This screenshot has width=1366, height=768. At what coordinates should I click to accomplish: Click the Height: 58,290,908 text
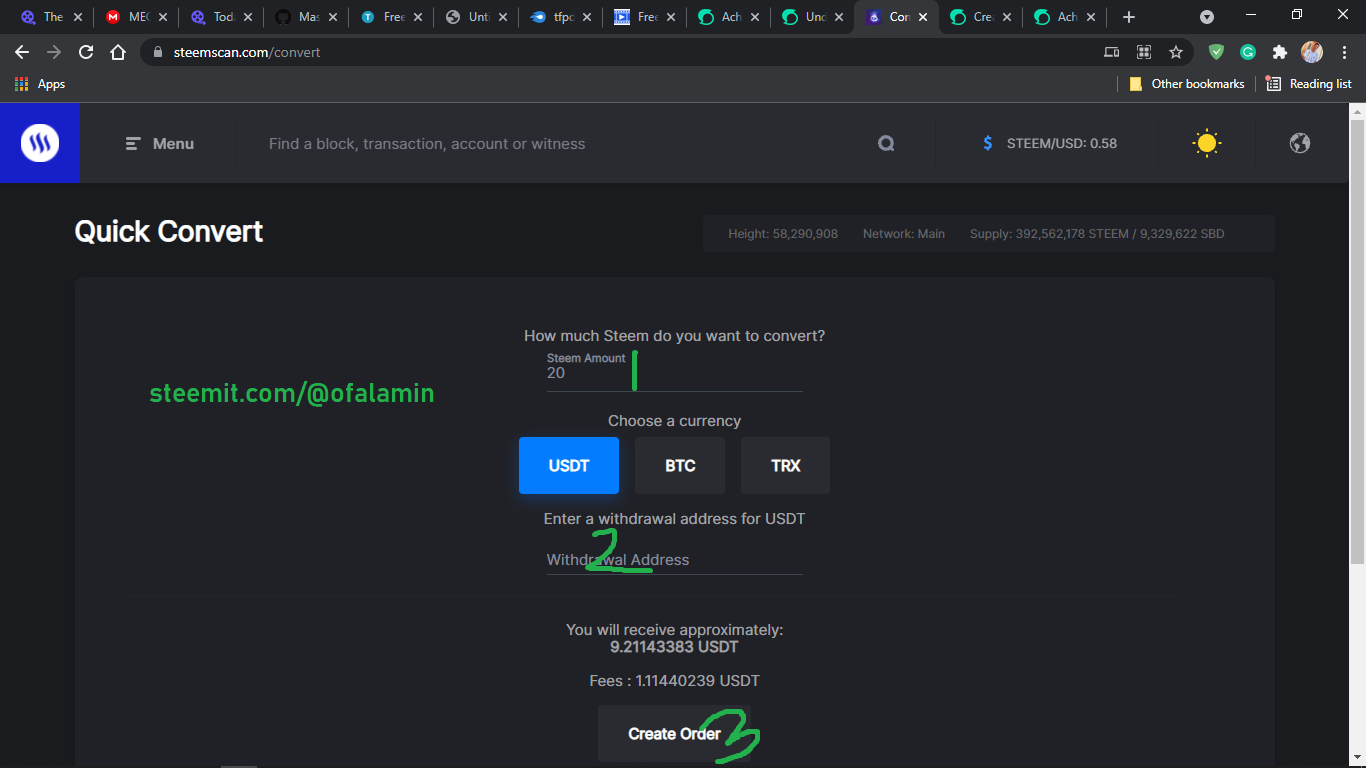click(x=783, y=234)
